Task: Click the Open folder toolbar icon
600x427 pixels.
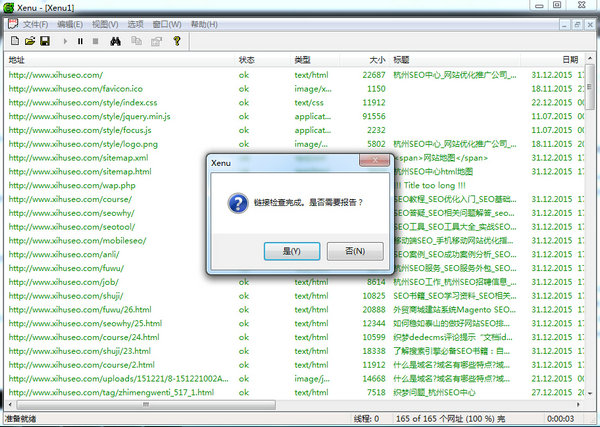Action: pyautogui.click(x=30, y=41)
